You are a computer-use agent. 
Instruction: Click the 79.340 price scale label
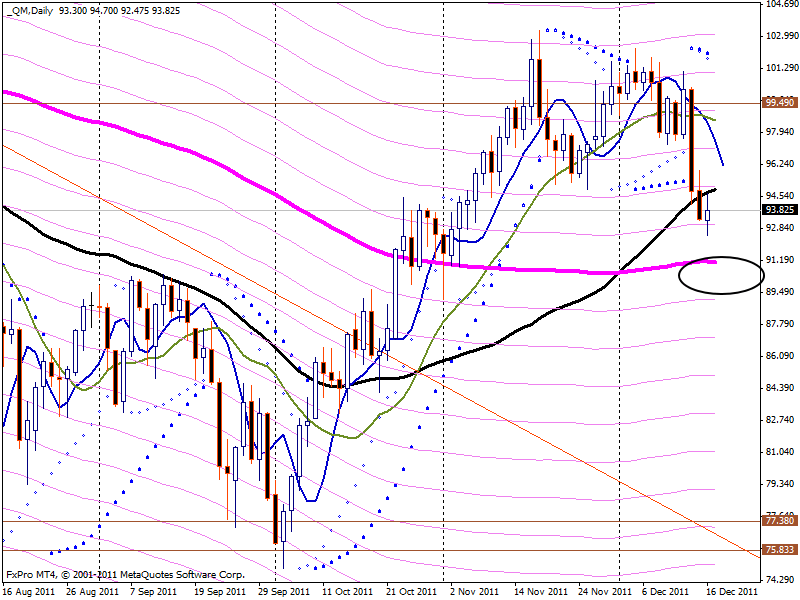coord(781,483)
